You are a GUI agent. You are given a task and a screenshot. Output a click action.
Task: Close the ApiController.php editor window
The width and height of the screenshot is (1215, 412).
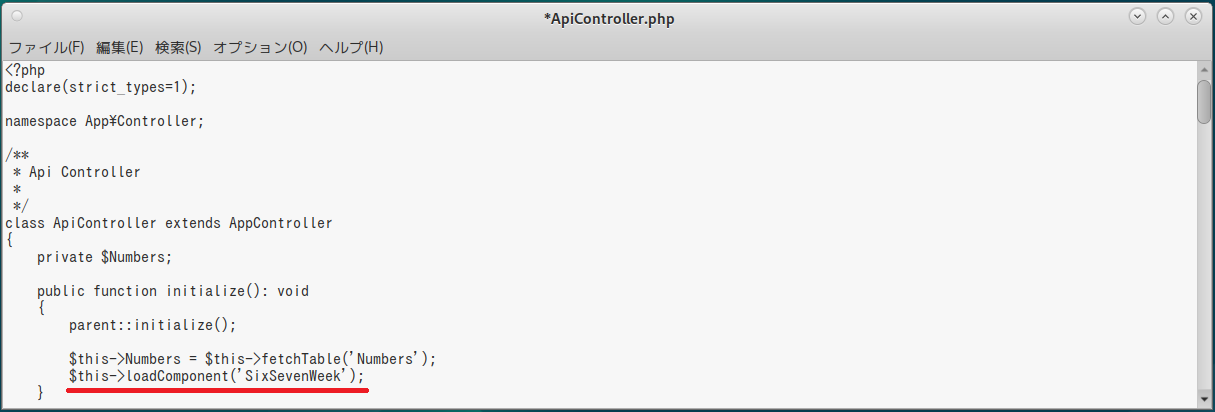pyautogui.click(x=1193, y=17)
